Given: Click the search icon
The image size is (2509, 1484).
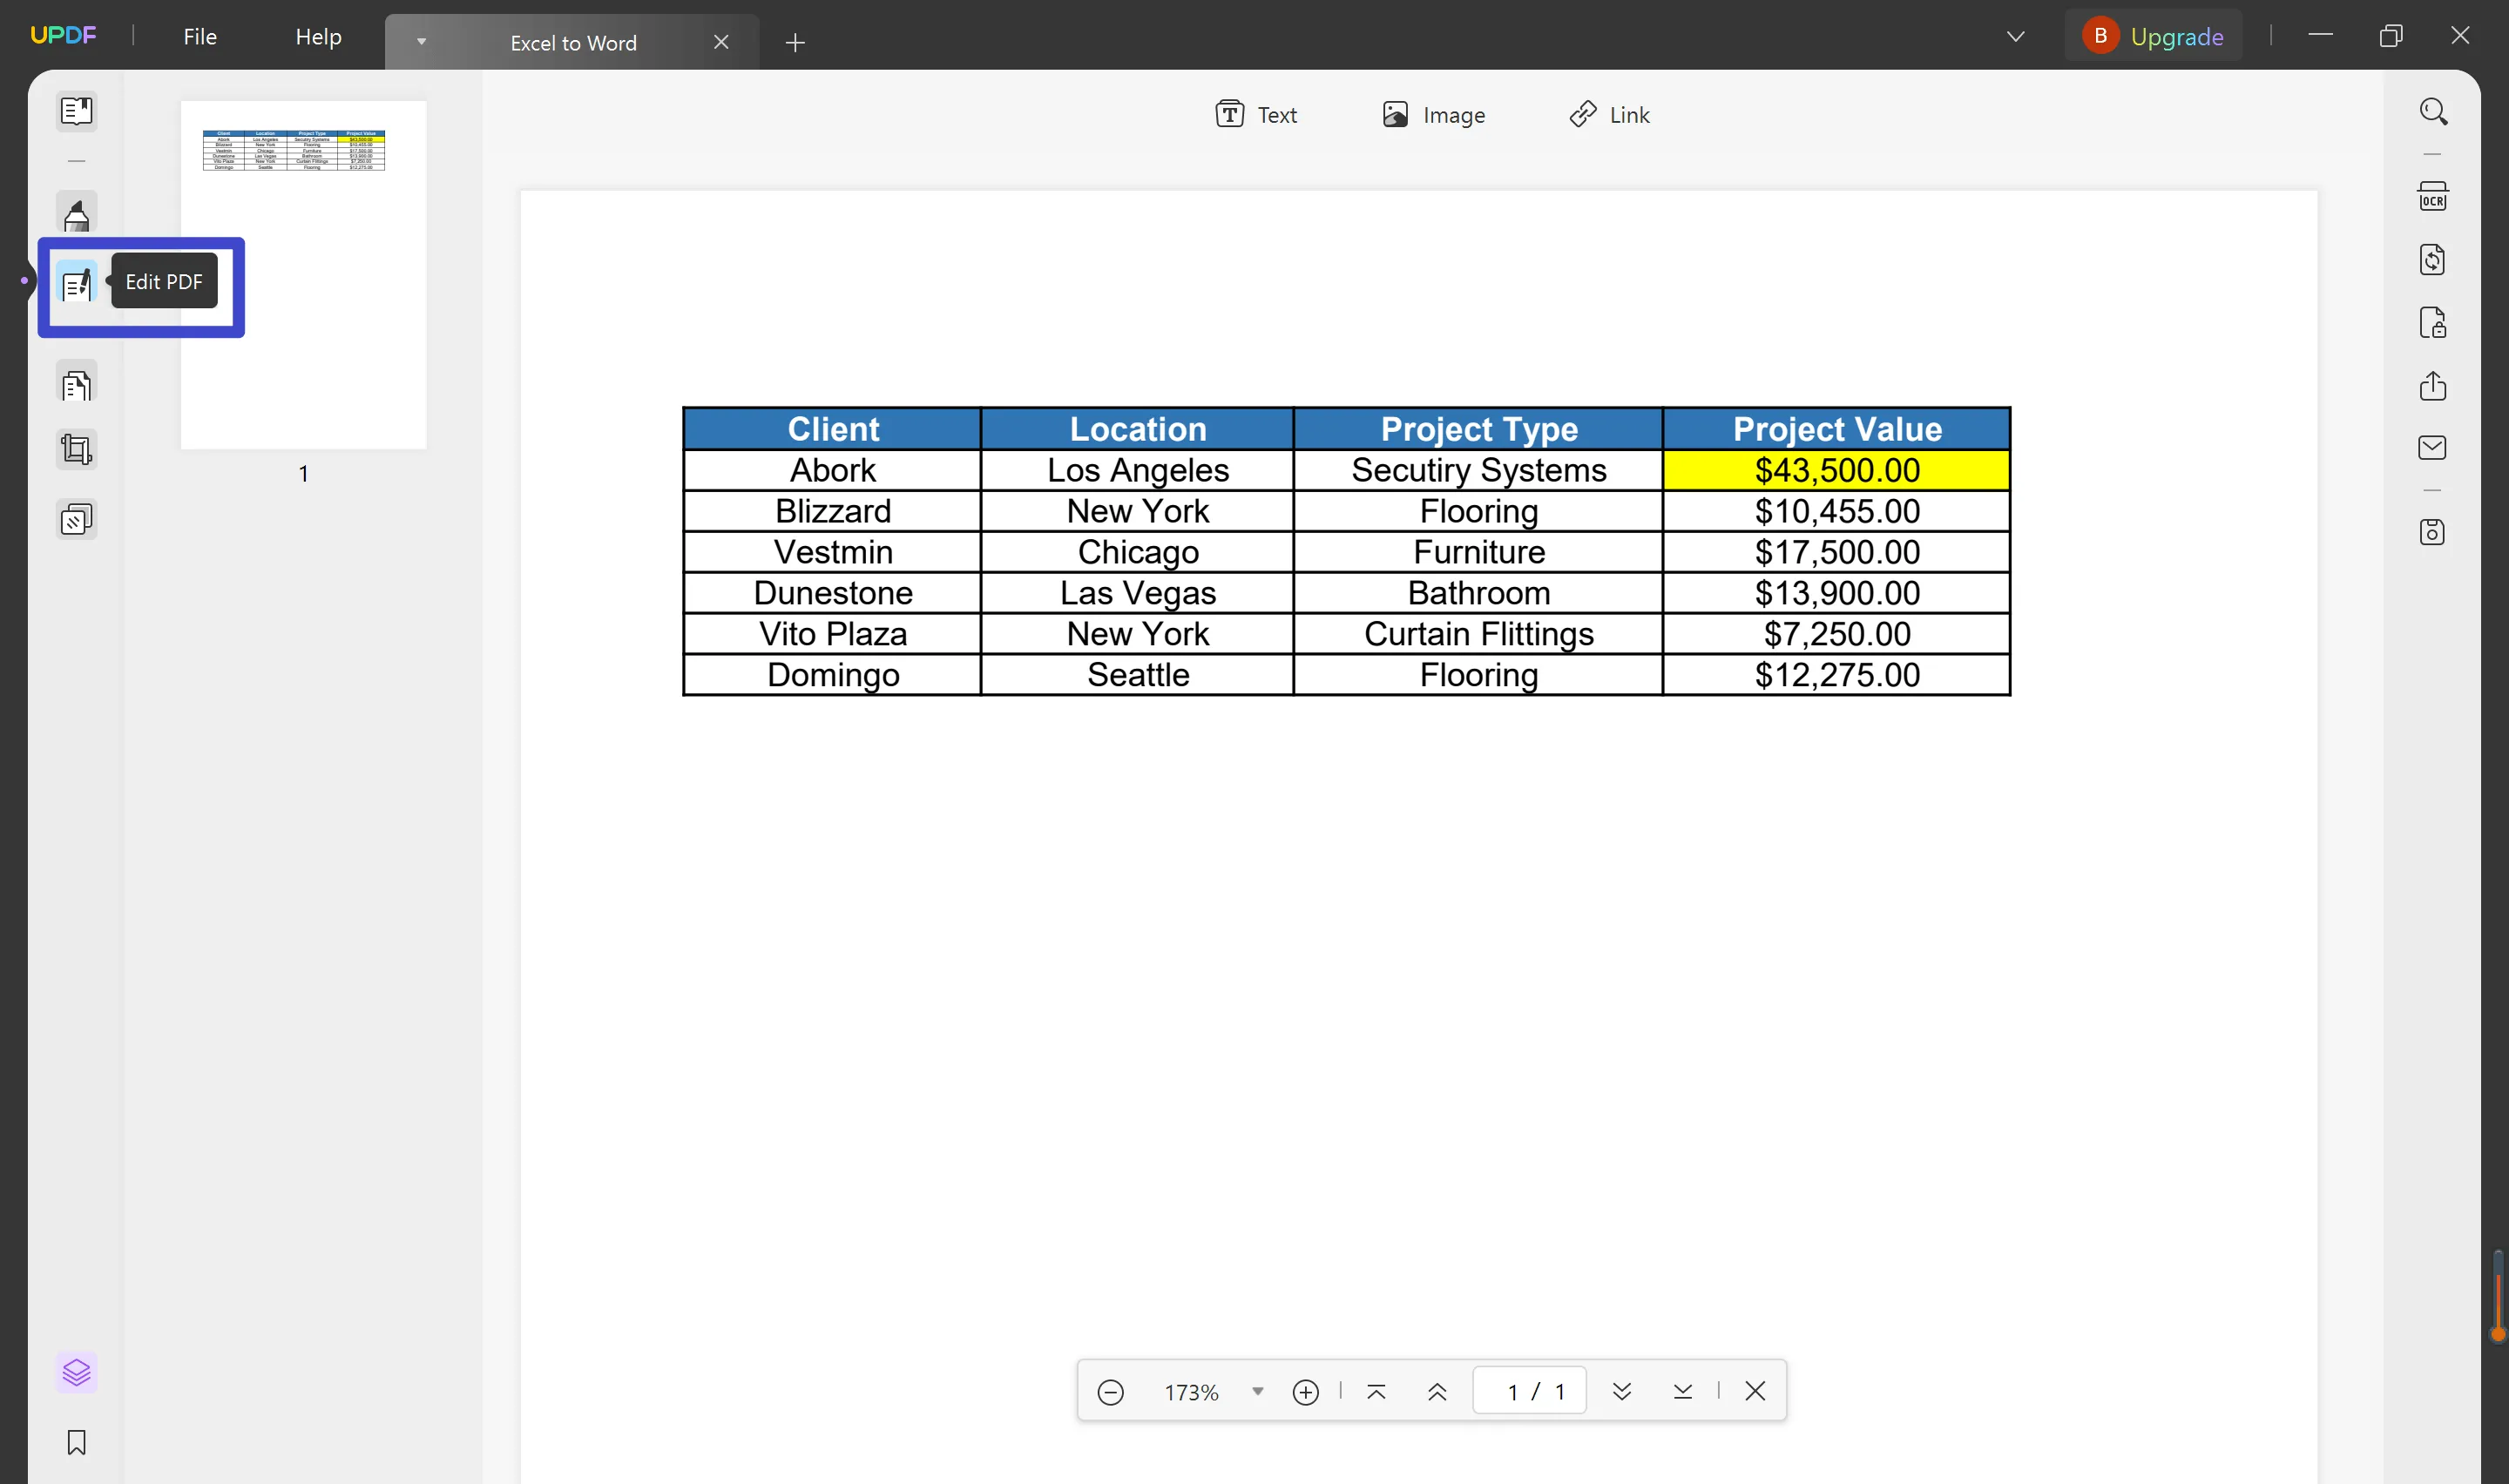Looking at the screenshot, I should point(2435,111).
